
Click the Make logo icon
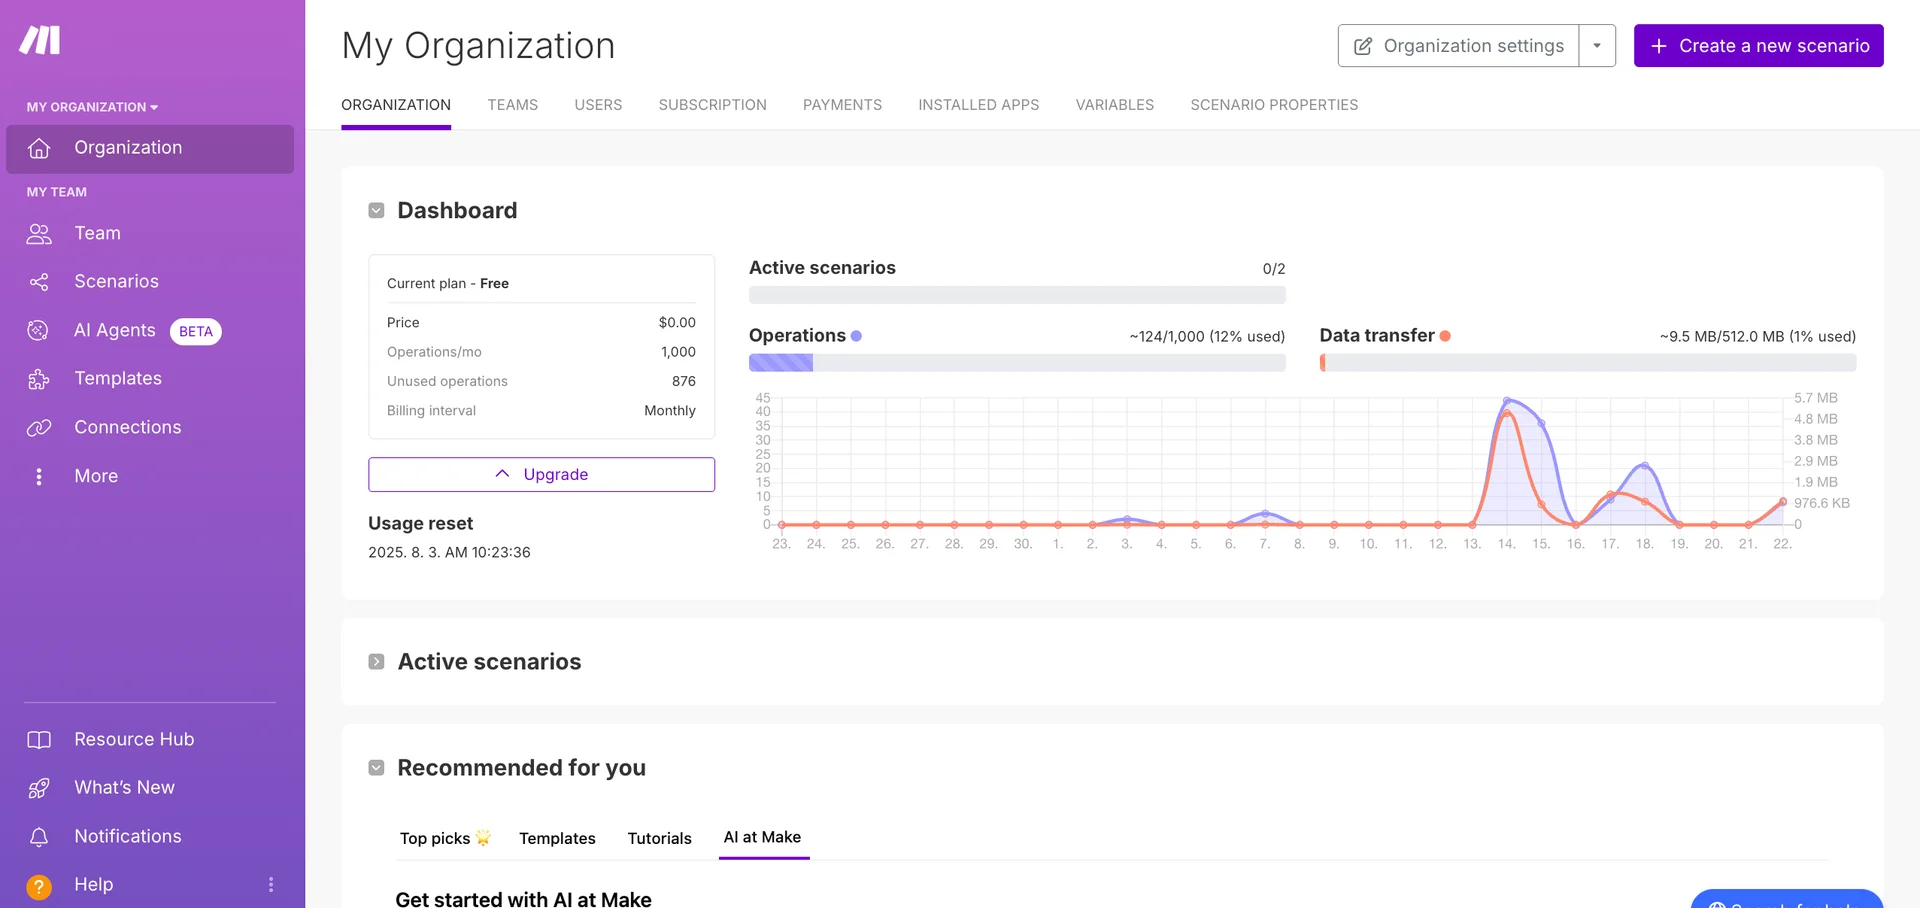tap(40, 41)
